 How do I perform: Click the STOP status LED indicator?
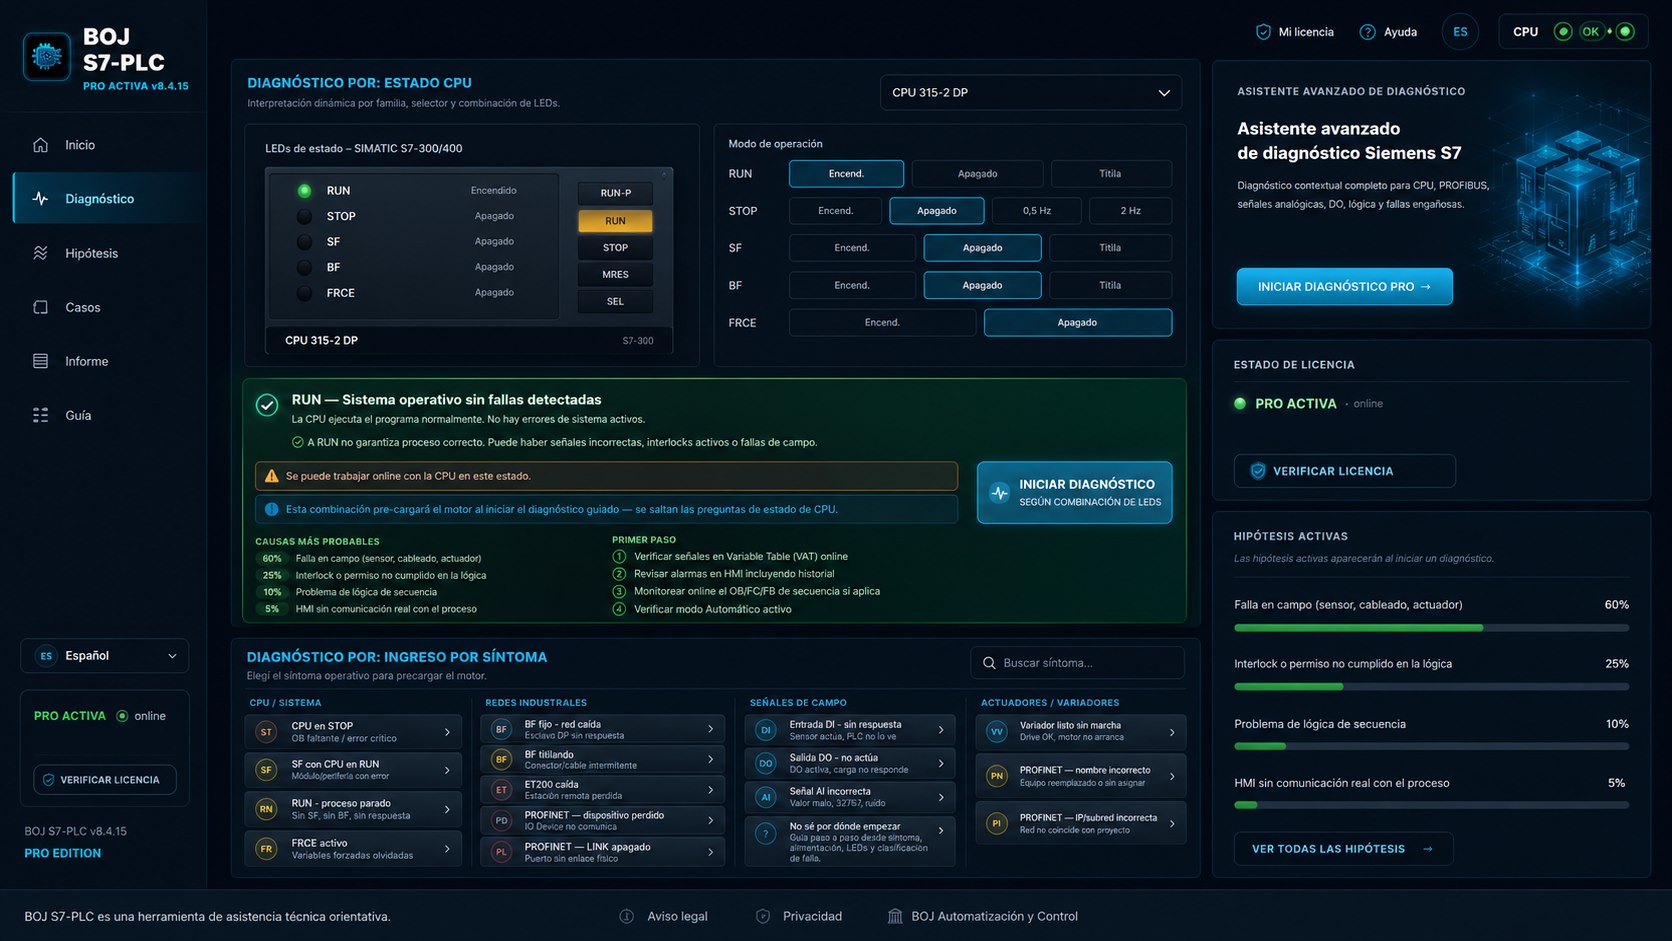(304, 216)
